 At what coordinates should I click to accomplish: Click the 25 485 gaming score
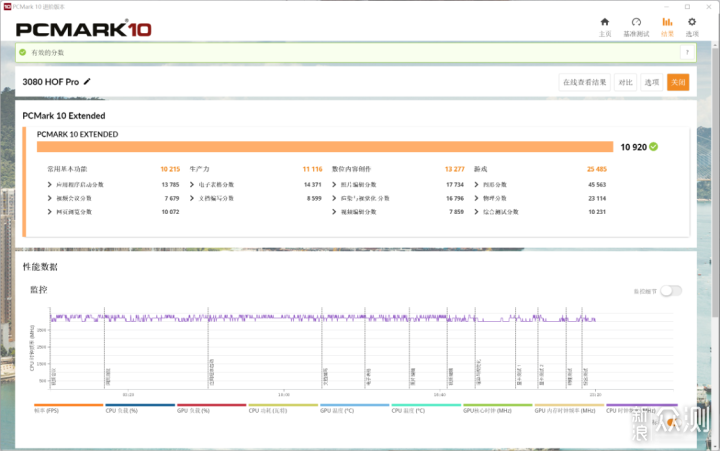point(597,169)
